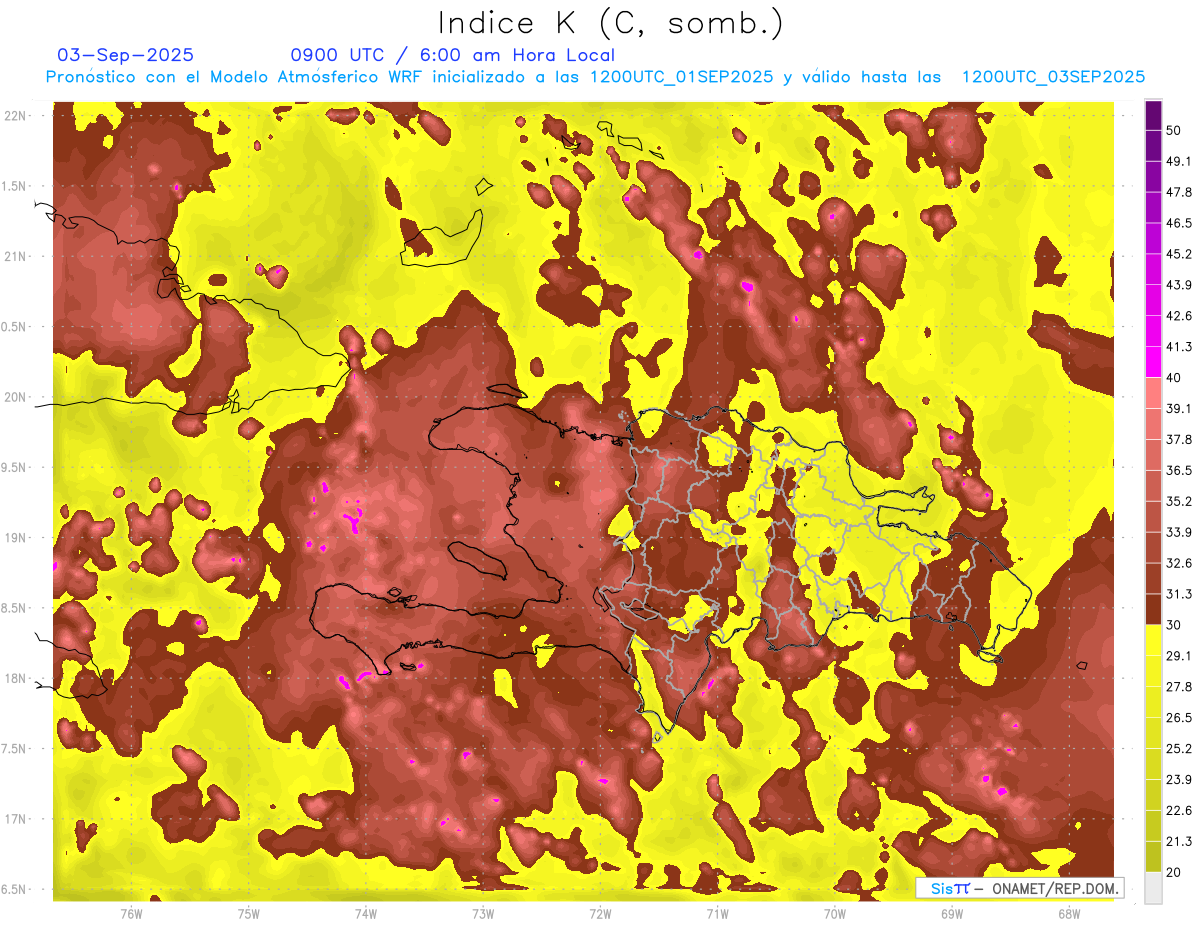
Task: Select the "20N" latitude label
Action: pyautogui.click(x=14, y=397)
